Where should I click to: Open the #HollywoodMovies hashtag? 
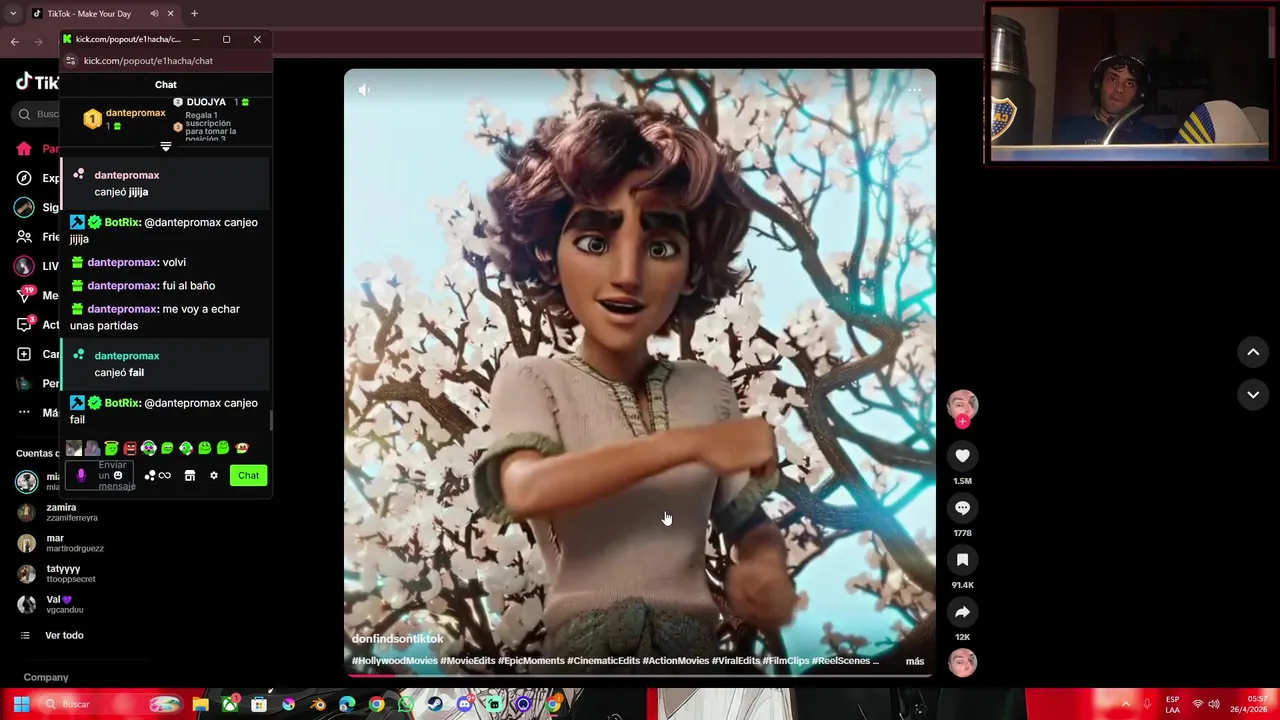(394, 661)
